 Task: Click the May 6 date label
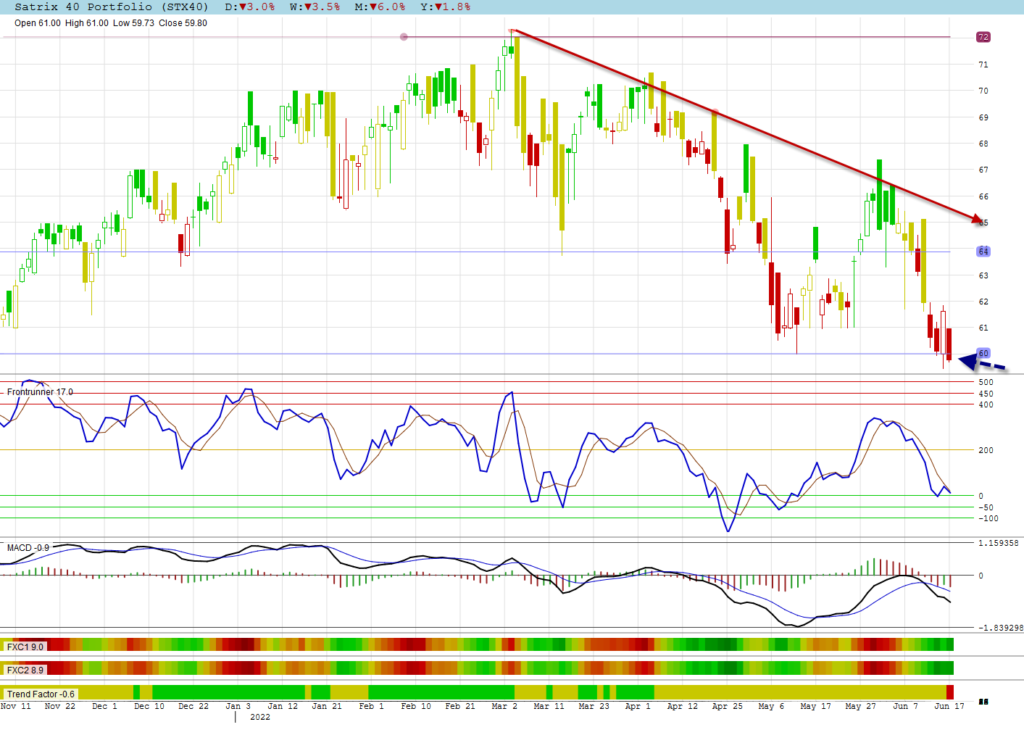tap(771, 706)
